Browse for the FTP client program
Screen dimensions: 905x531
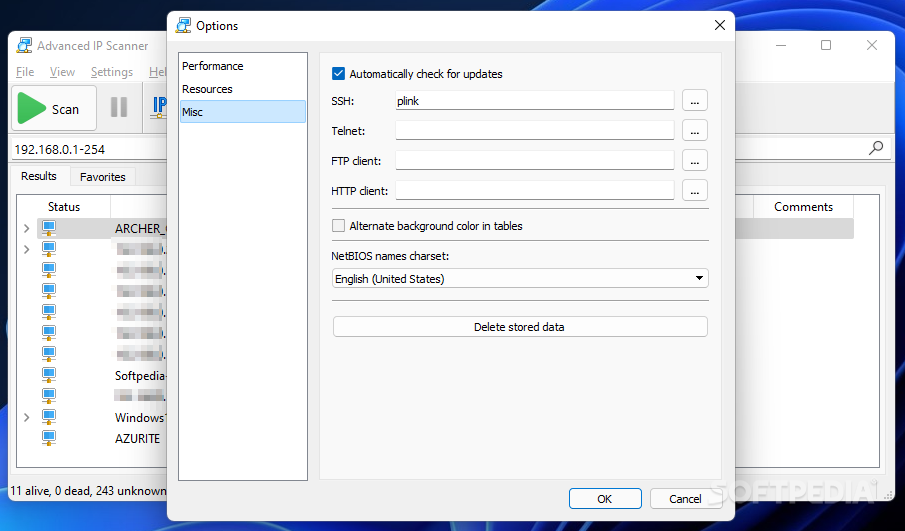[695, 160]
